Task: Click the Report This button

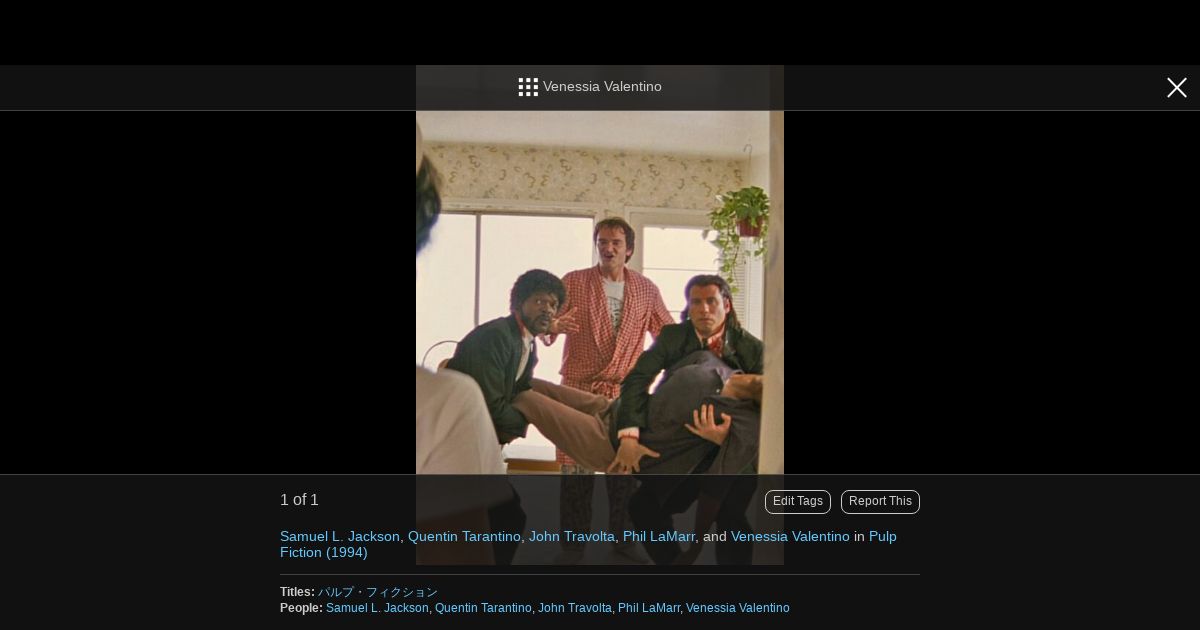Action: coord(880,502)
